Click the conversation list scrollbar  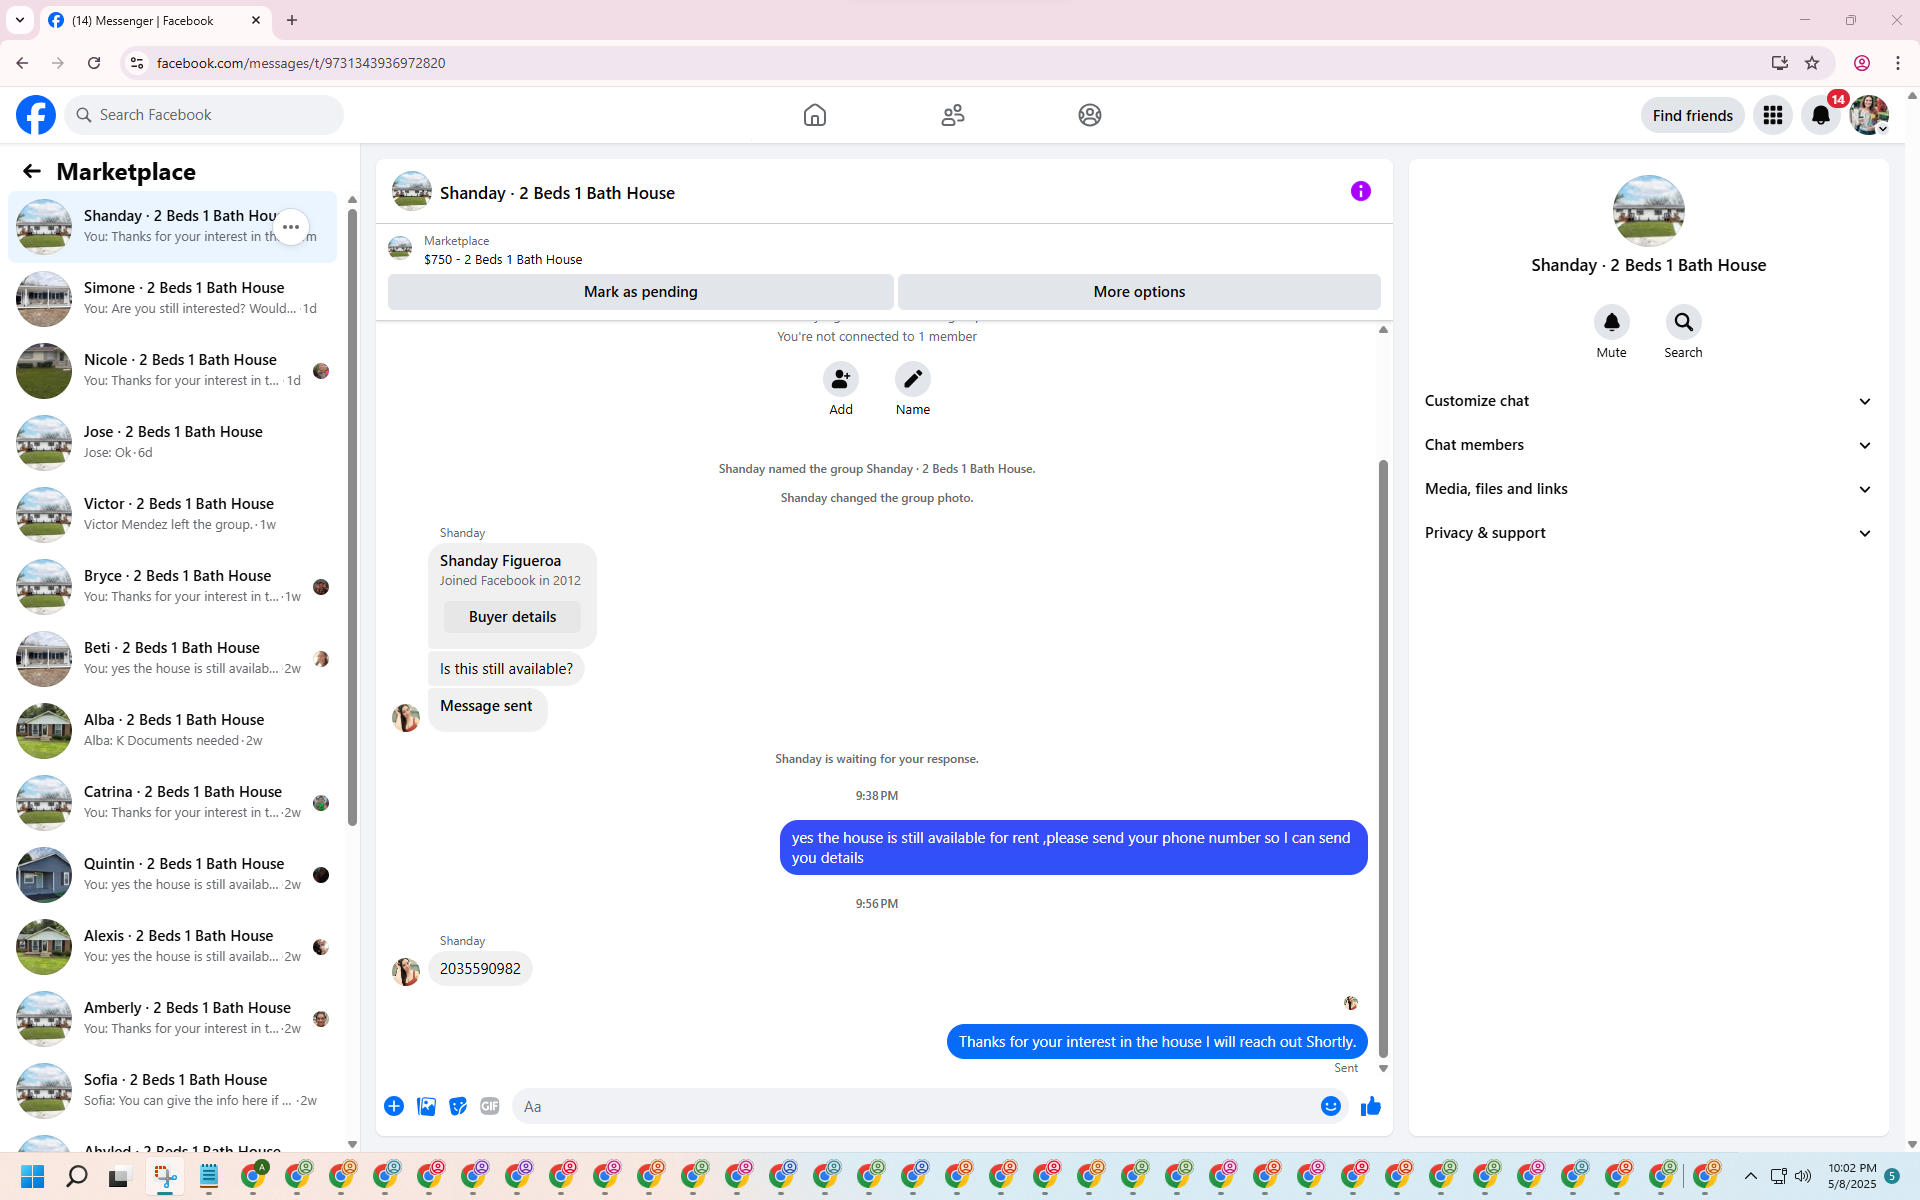tap(352, 517)
